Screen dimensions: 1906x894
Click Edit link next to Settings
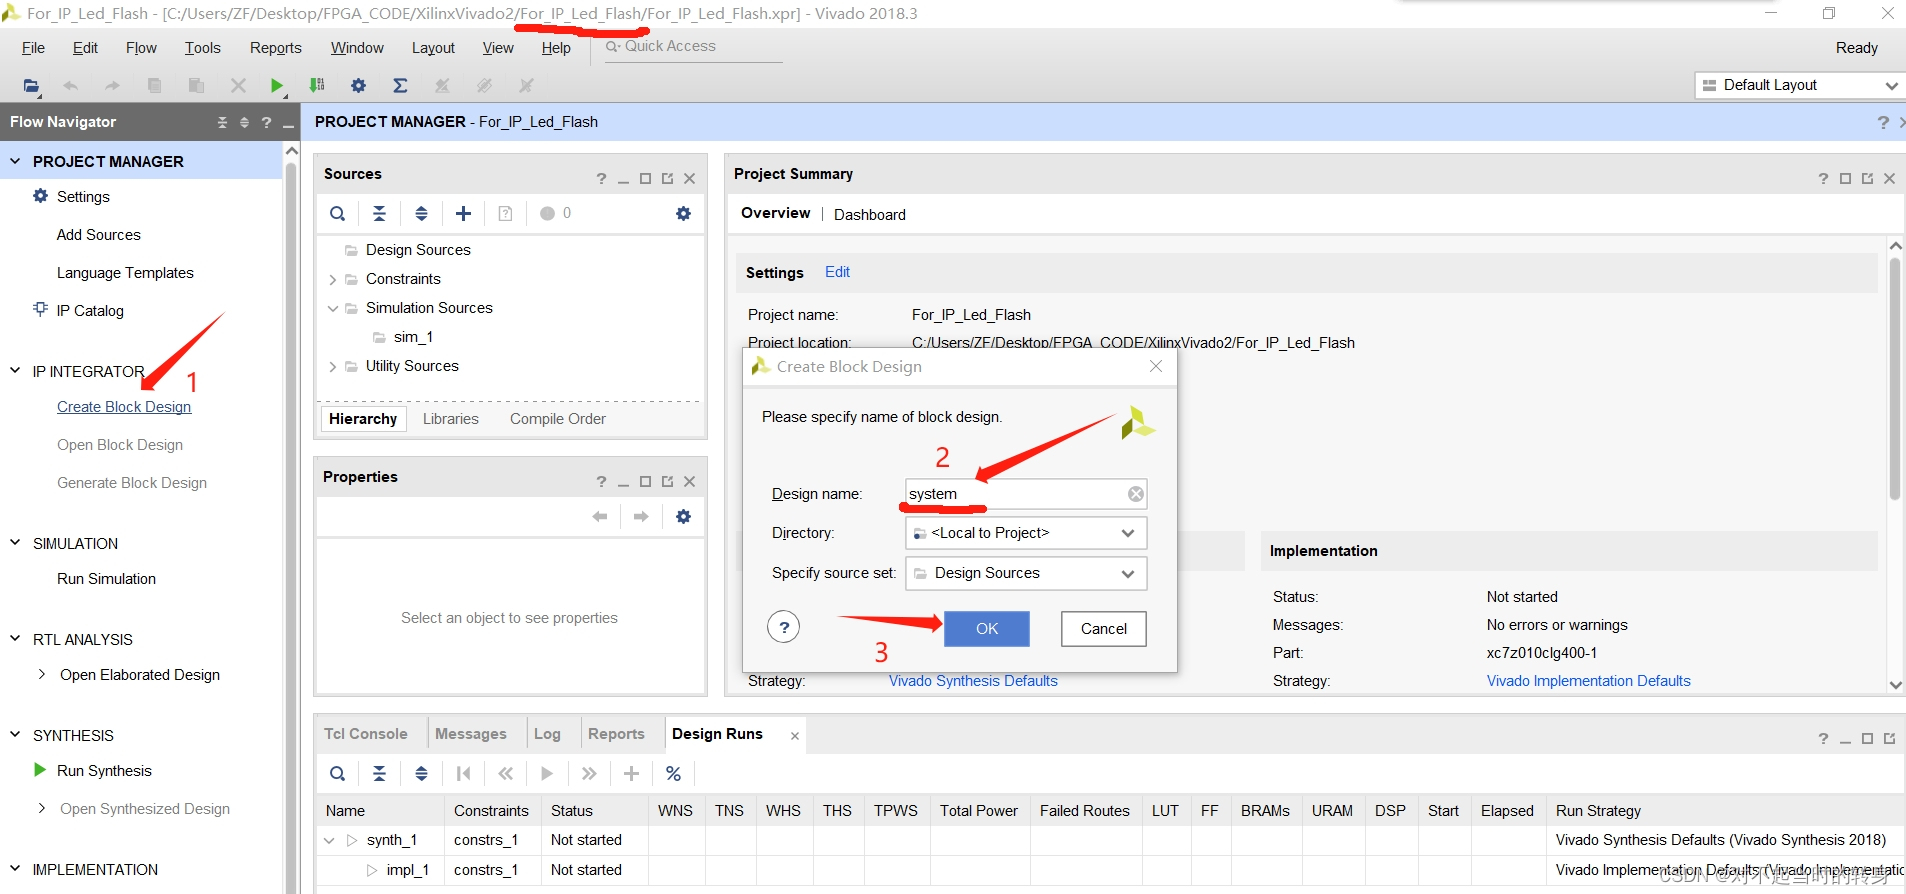point(837,272)
